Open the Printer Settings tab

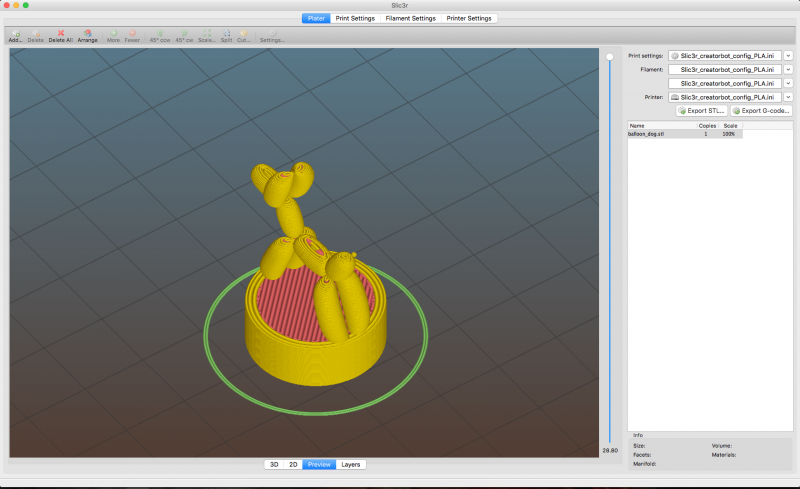coord(469,18)
